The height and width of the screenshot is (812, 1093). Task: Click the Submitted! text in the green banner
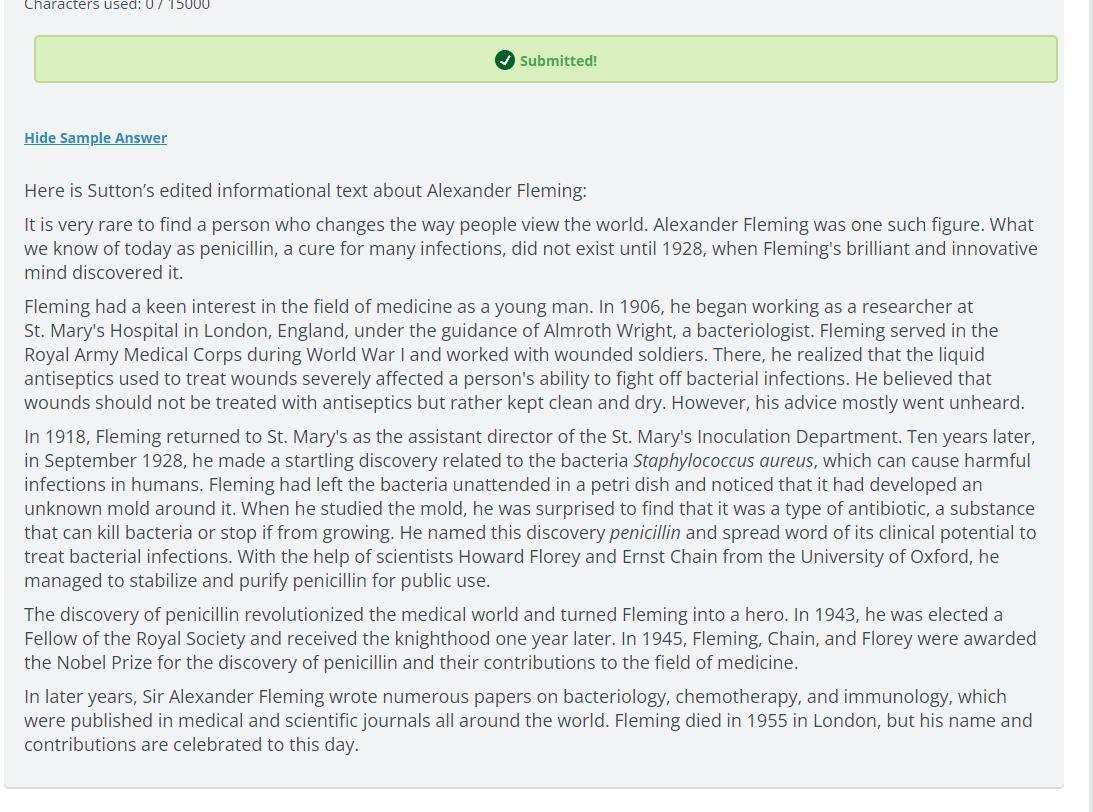coord(558,61)
